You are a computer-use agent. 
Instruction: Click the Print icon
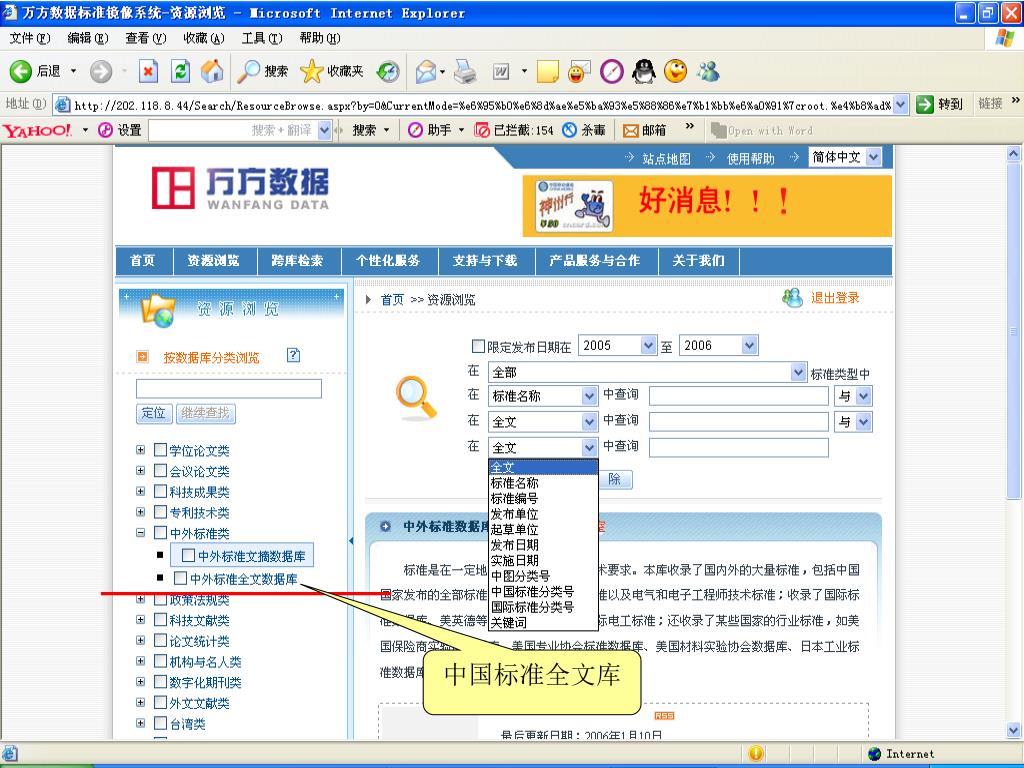(x=465, y=71)
